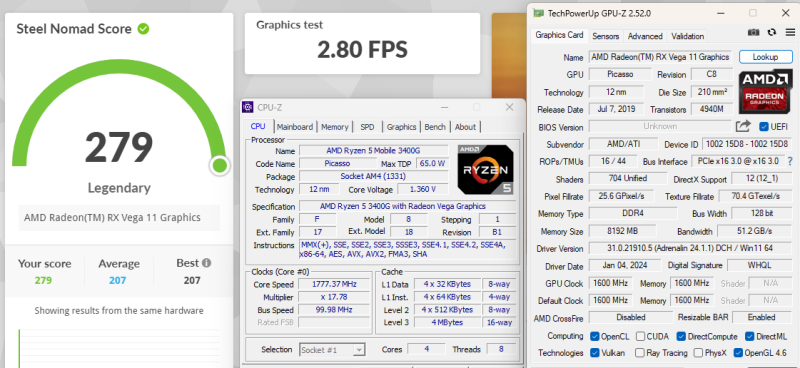Switch to the Mainboard tab
This screenshot has width=800, height=368.
295,127
